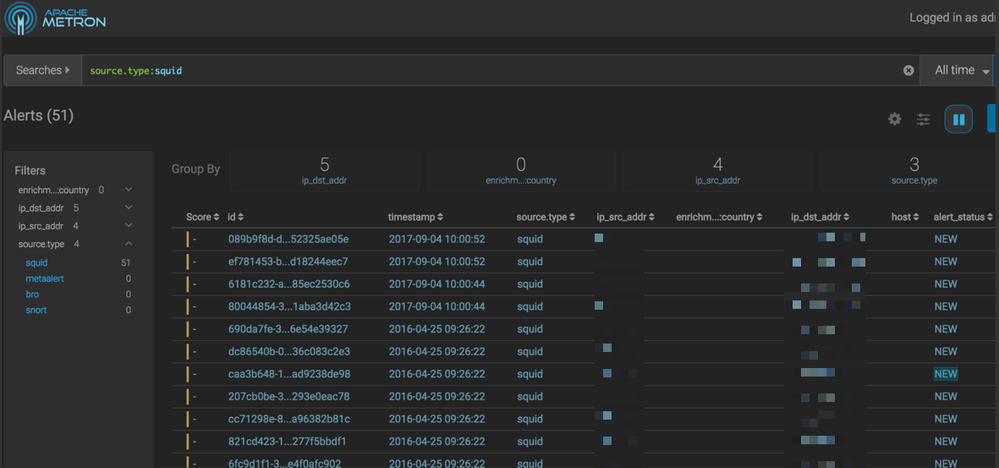This screenshot has height=468, width=999.
Task: Expand the ip_src_addr filter
Action: pos(129,226)
